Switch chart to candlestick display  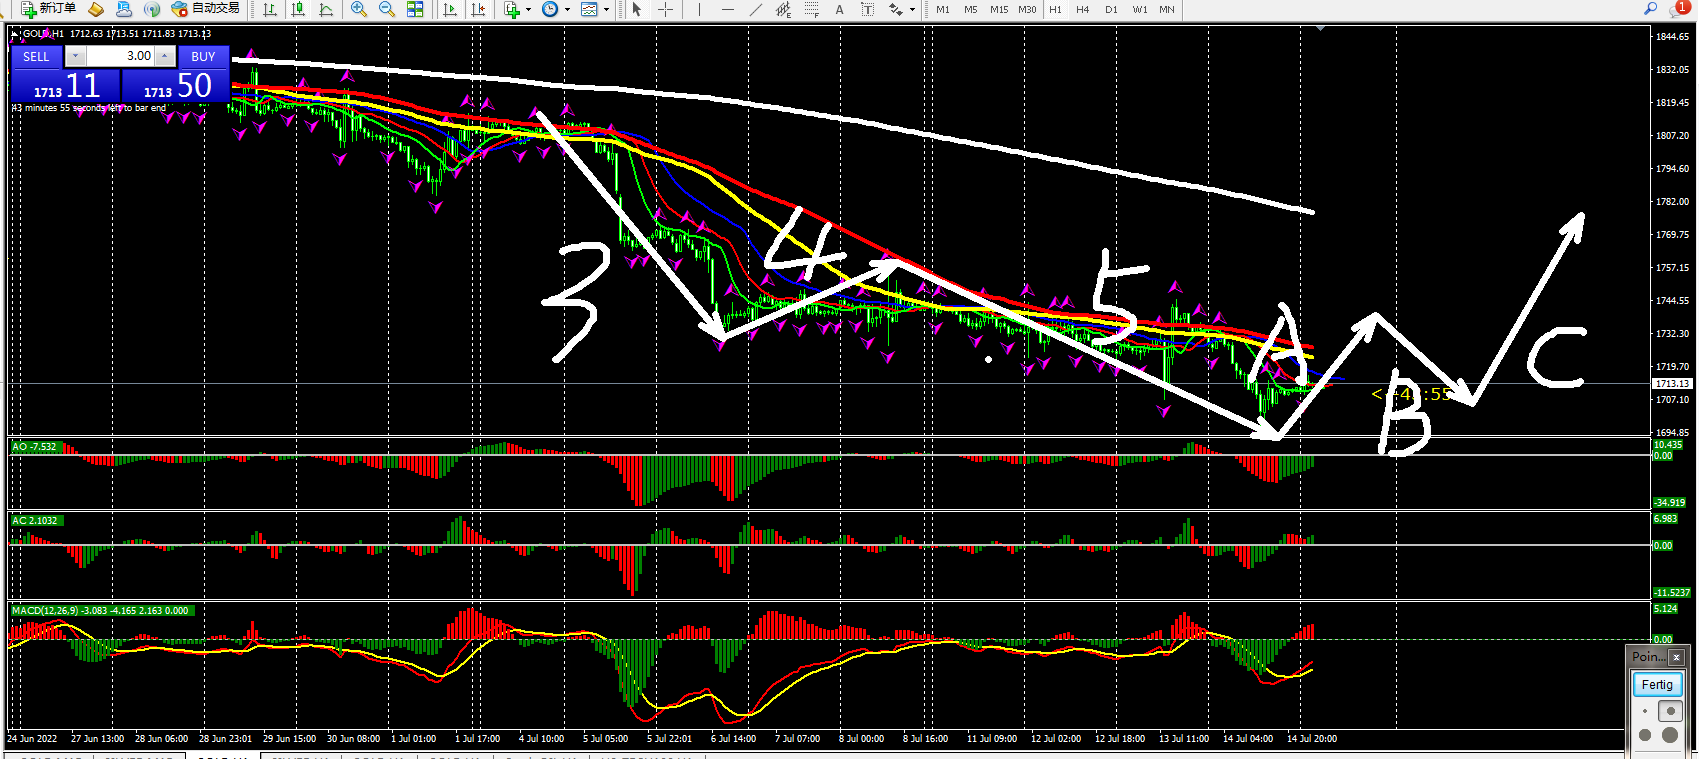tap(298, 9)
